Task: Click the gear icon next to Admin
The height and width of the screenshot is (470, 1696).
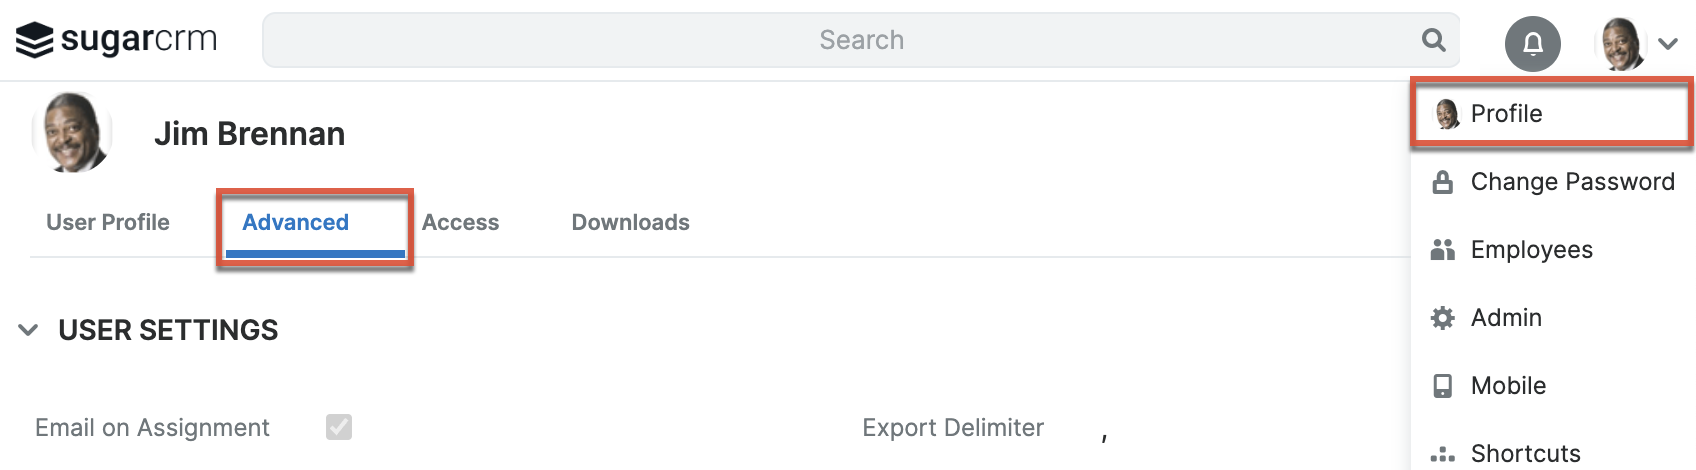Action: [1442, 318]
